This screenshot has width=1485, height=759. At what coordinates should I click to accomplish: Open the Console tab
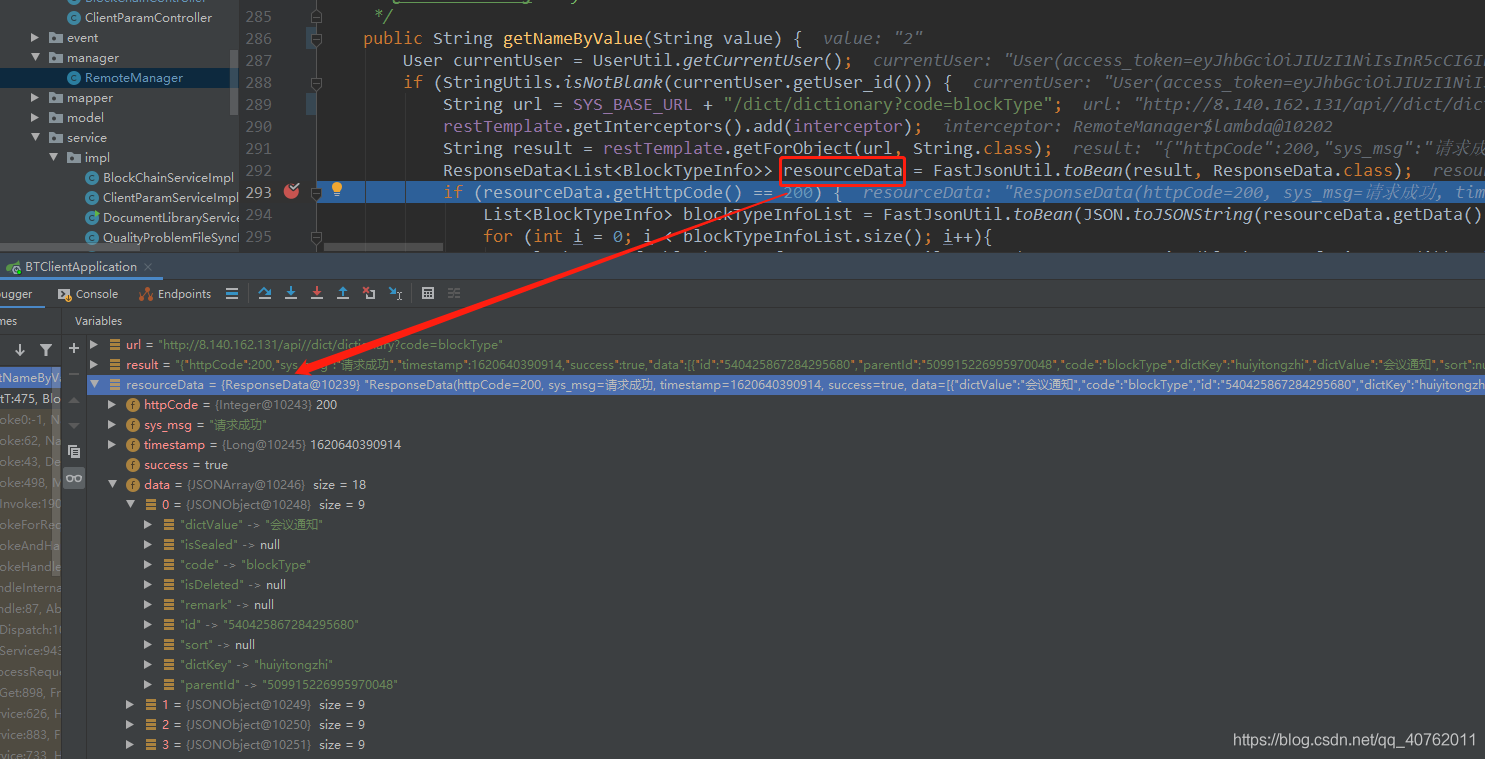coord(88,294)
